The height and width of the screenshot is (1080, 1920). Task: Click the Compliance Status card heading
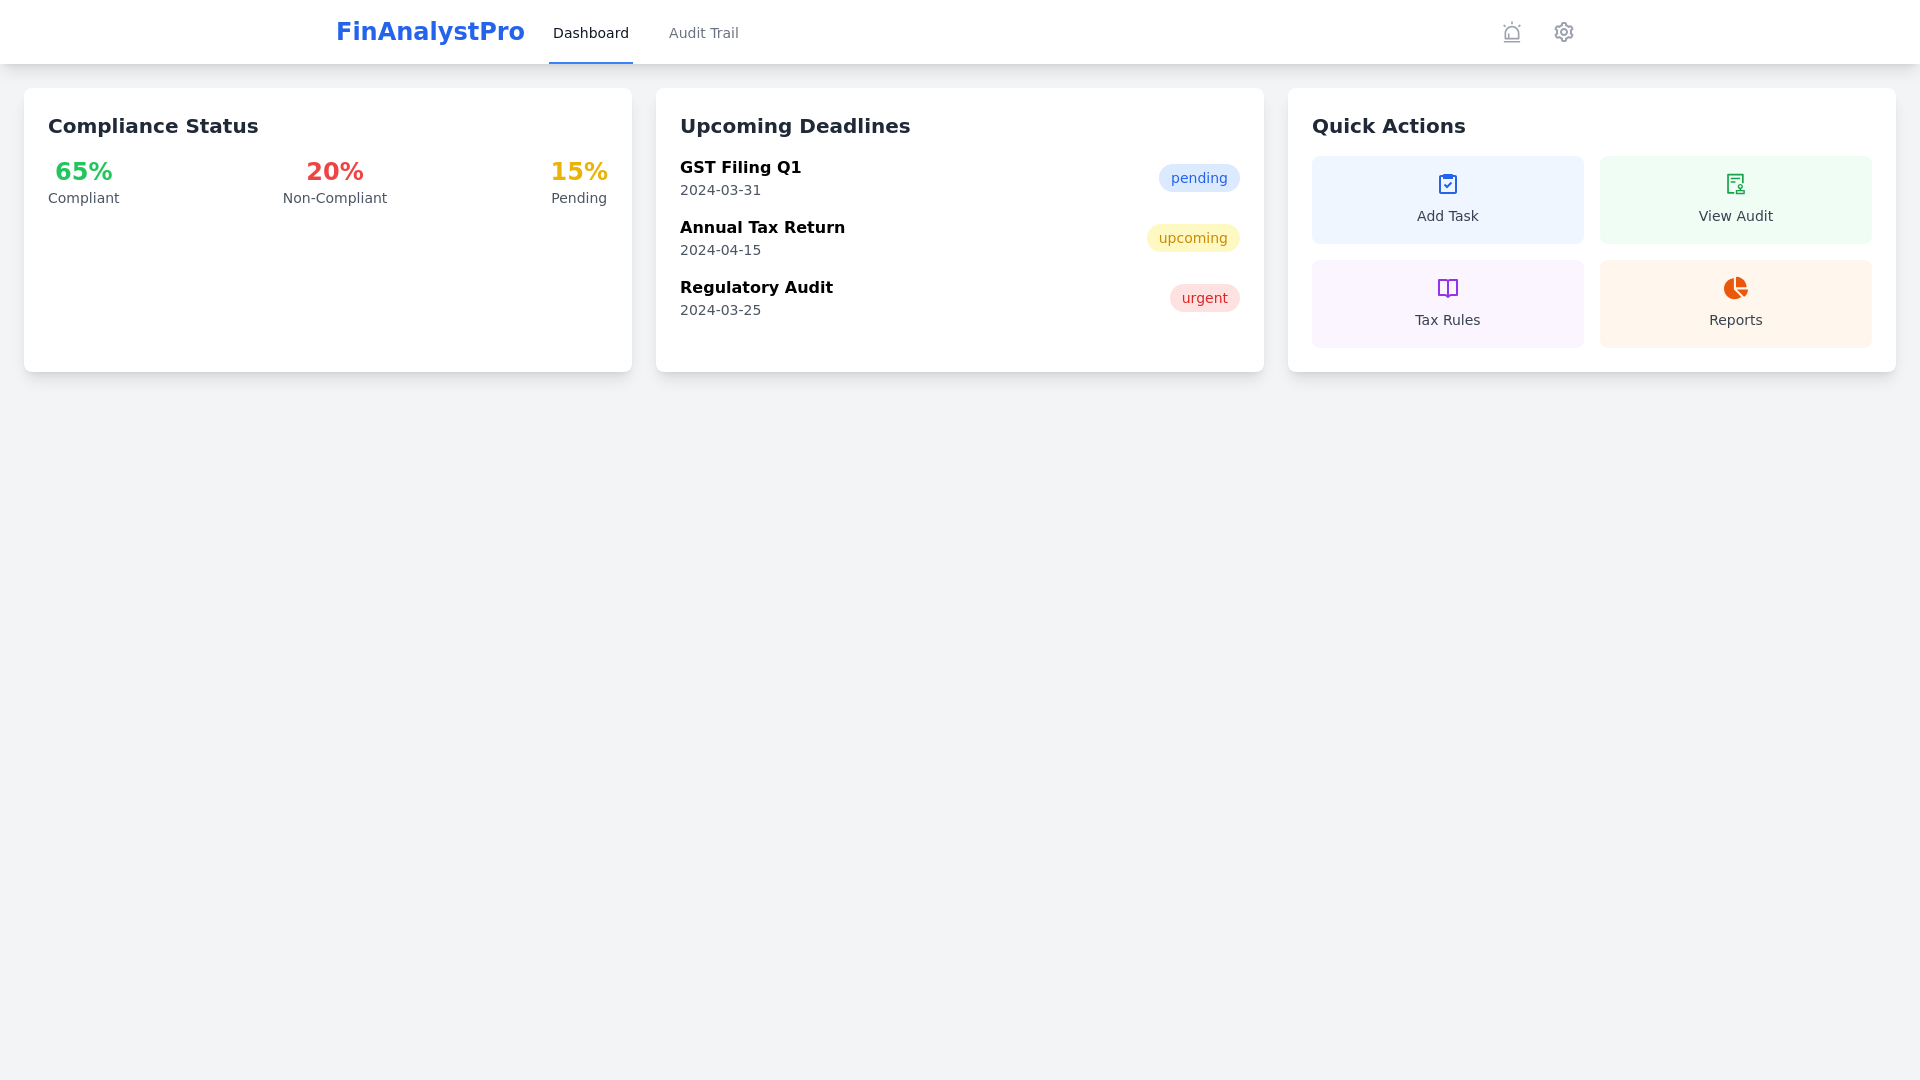coord(152,126)
